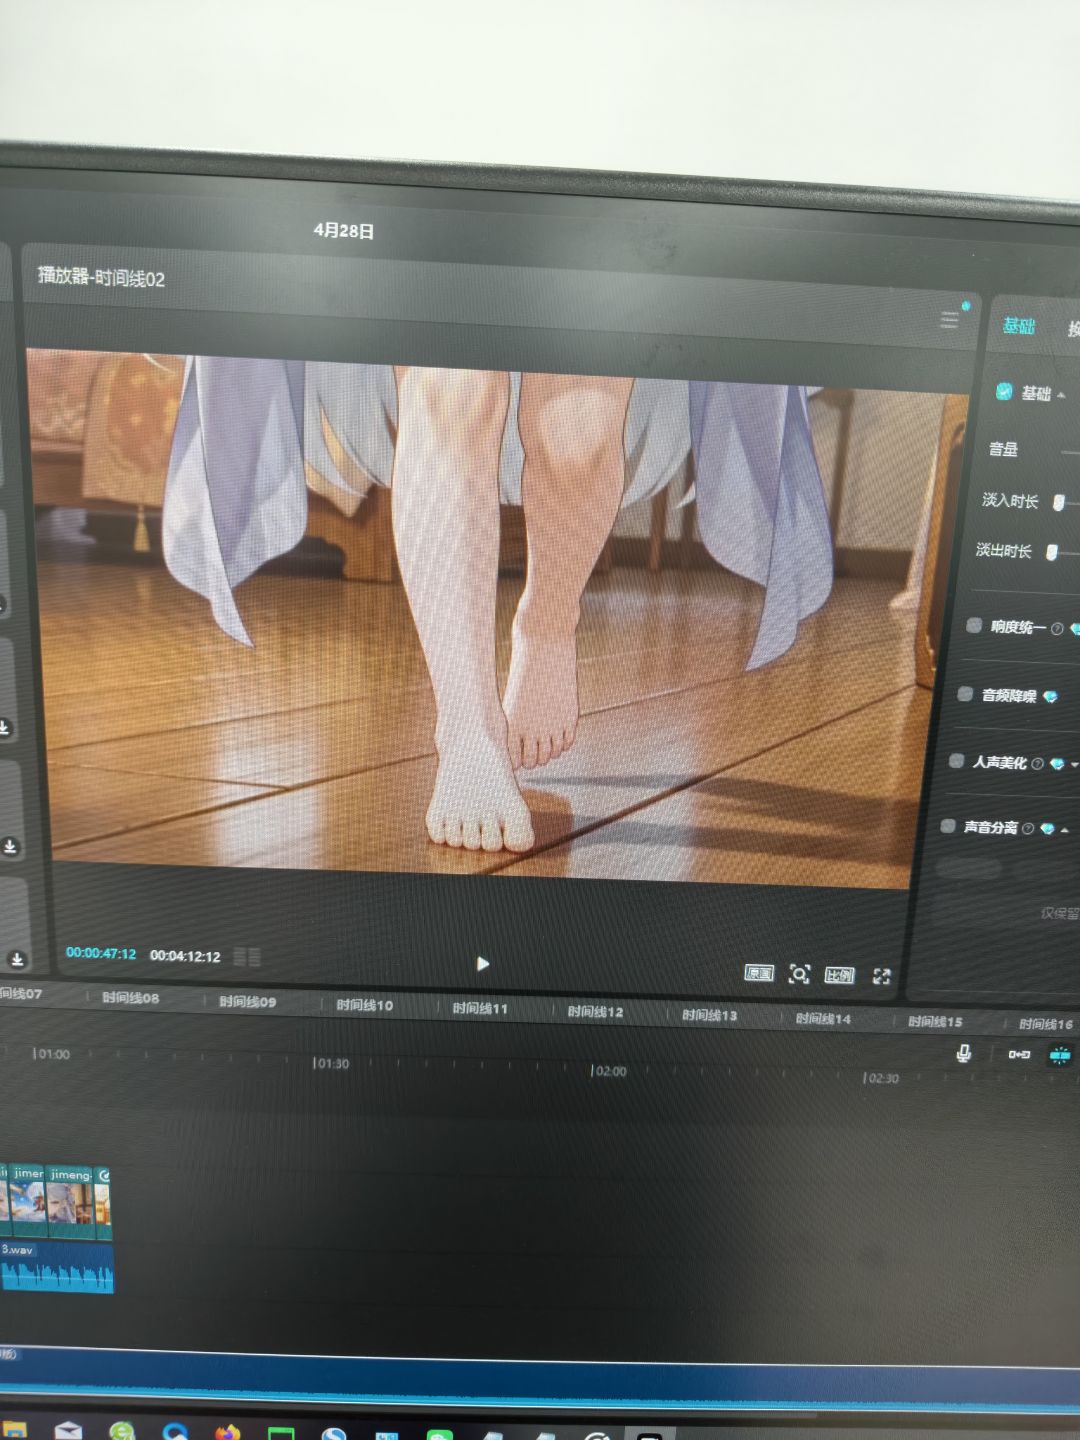This screenshot has width=1080, height=1440.
Task: Click the 02:30 ruler mark
Action: pyautogui.click(x=881, y=1078)
